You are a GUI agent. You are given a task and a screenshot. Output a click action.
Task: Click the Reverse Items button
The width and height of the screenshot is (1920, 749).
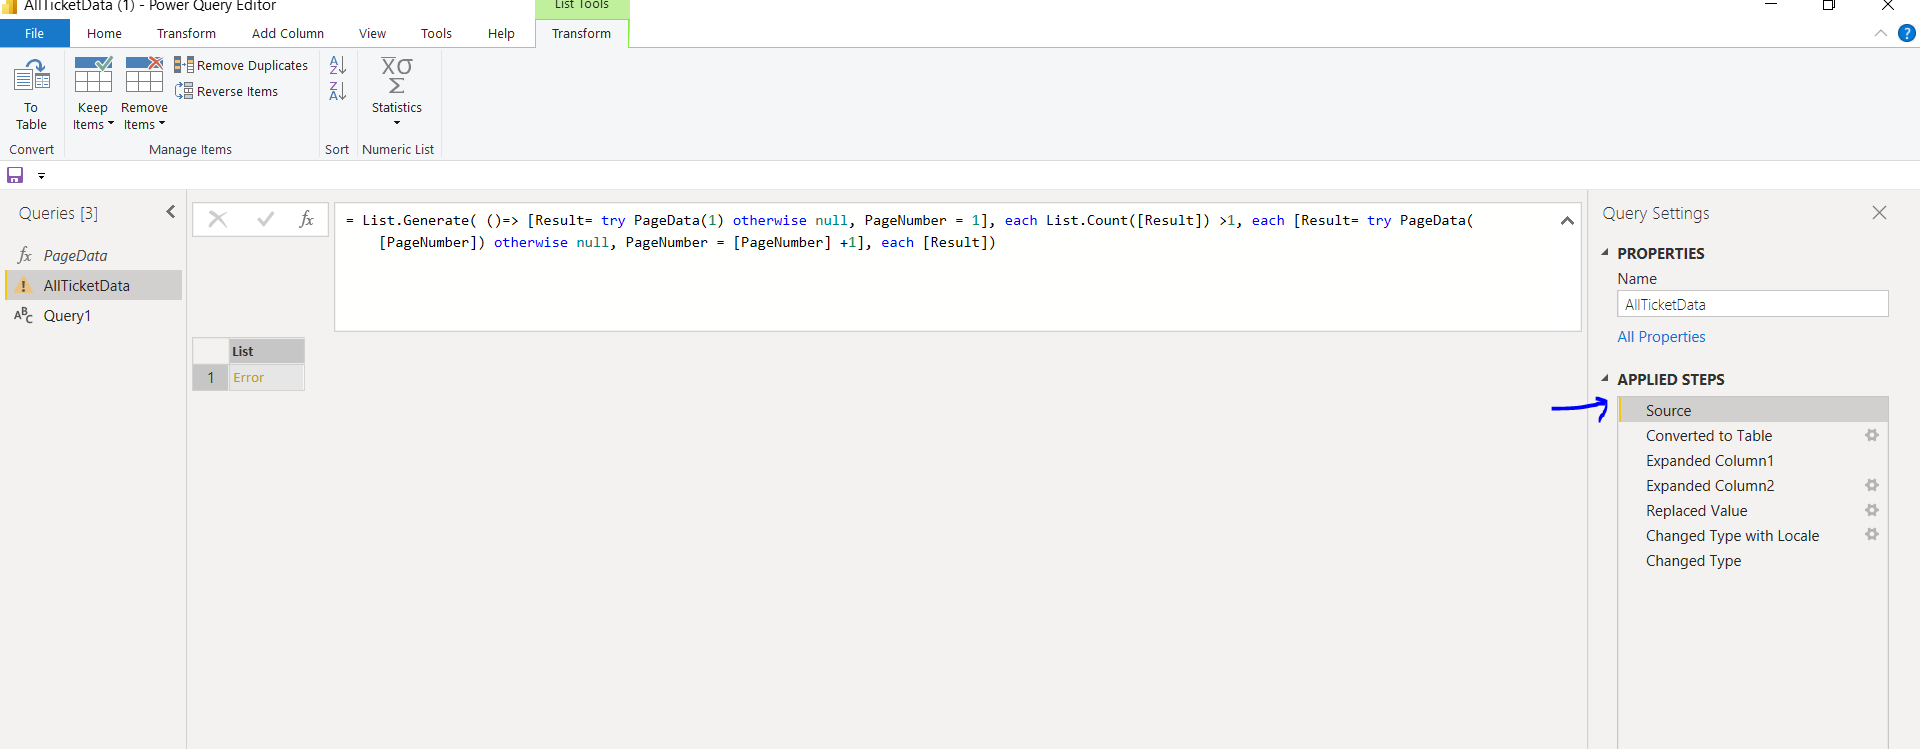227,91
